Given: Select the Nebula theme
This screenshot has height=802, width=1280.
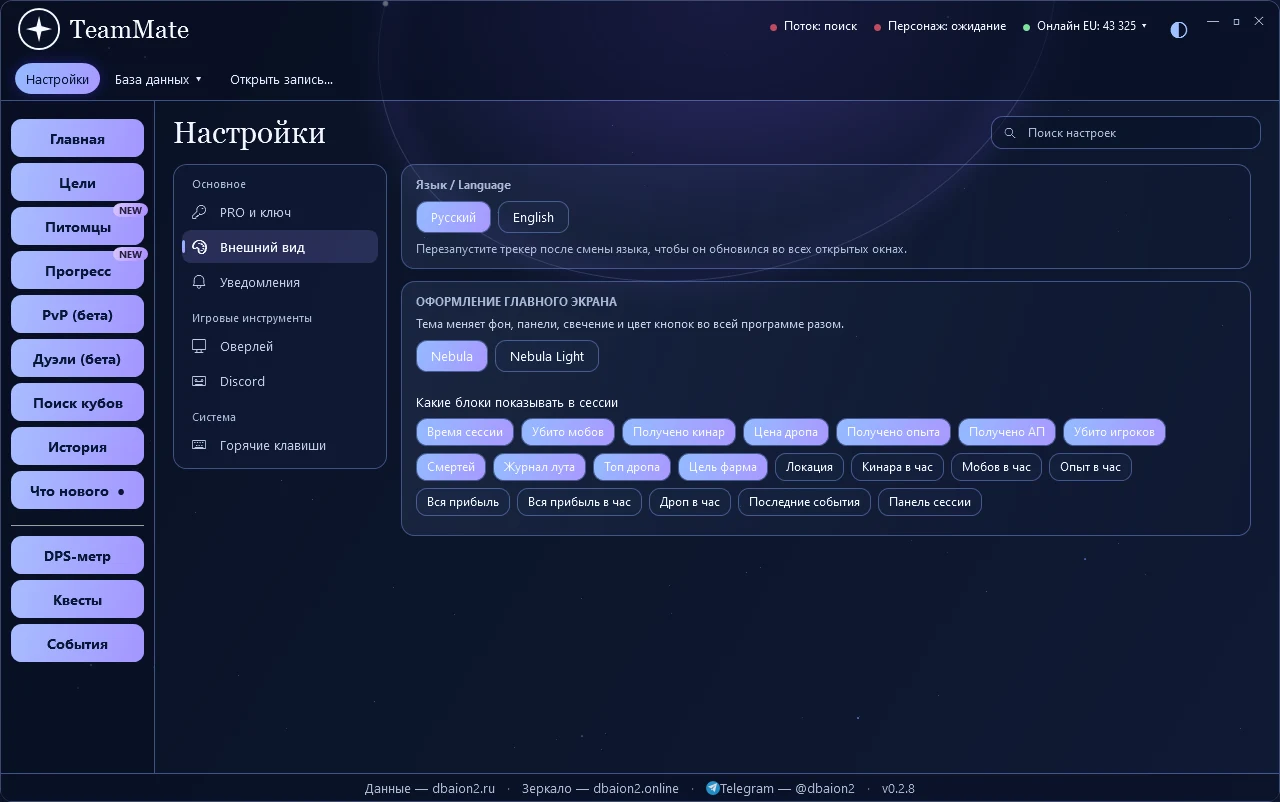Looking at the screenshot, I should click(452, 356).
